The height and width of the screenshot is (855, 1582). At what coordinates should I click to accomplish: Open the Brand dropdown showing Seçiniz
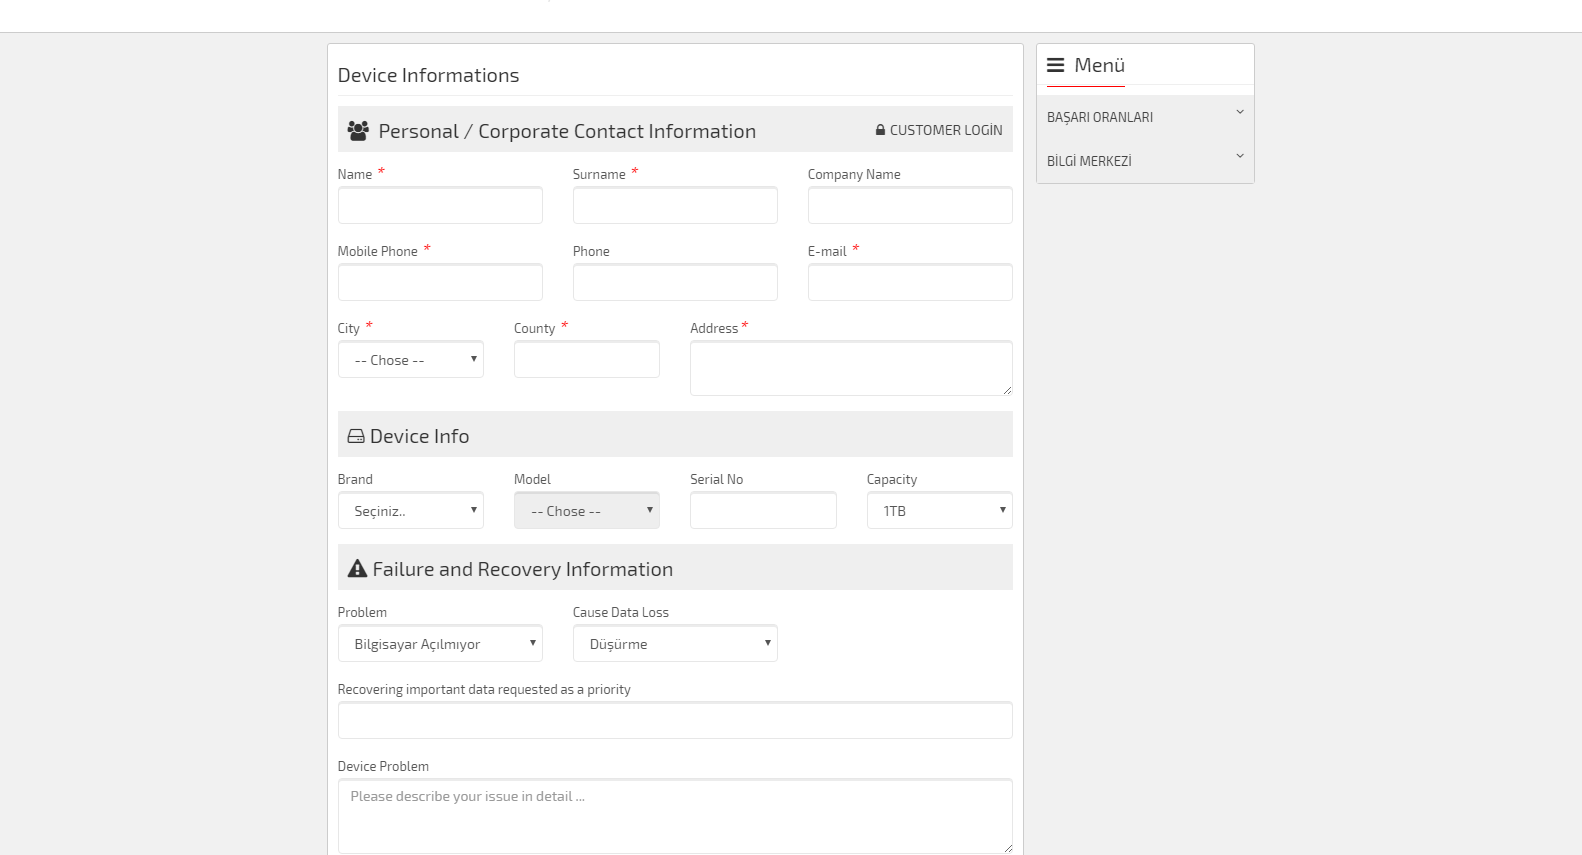point(410,511)
